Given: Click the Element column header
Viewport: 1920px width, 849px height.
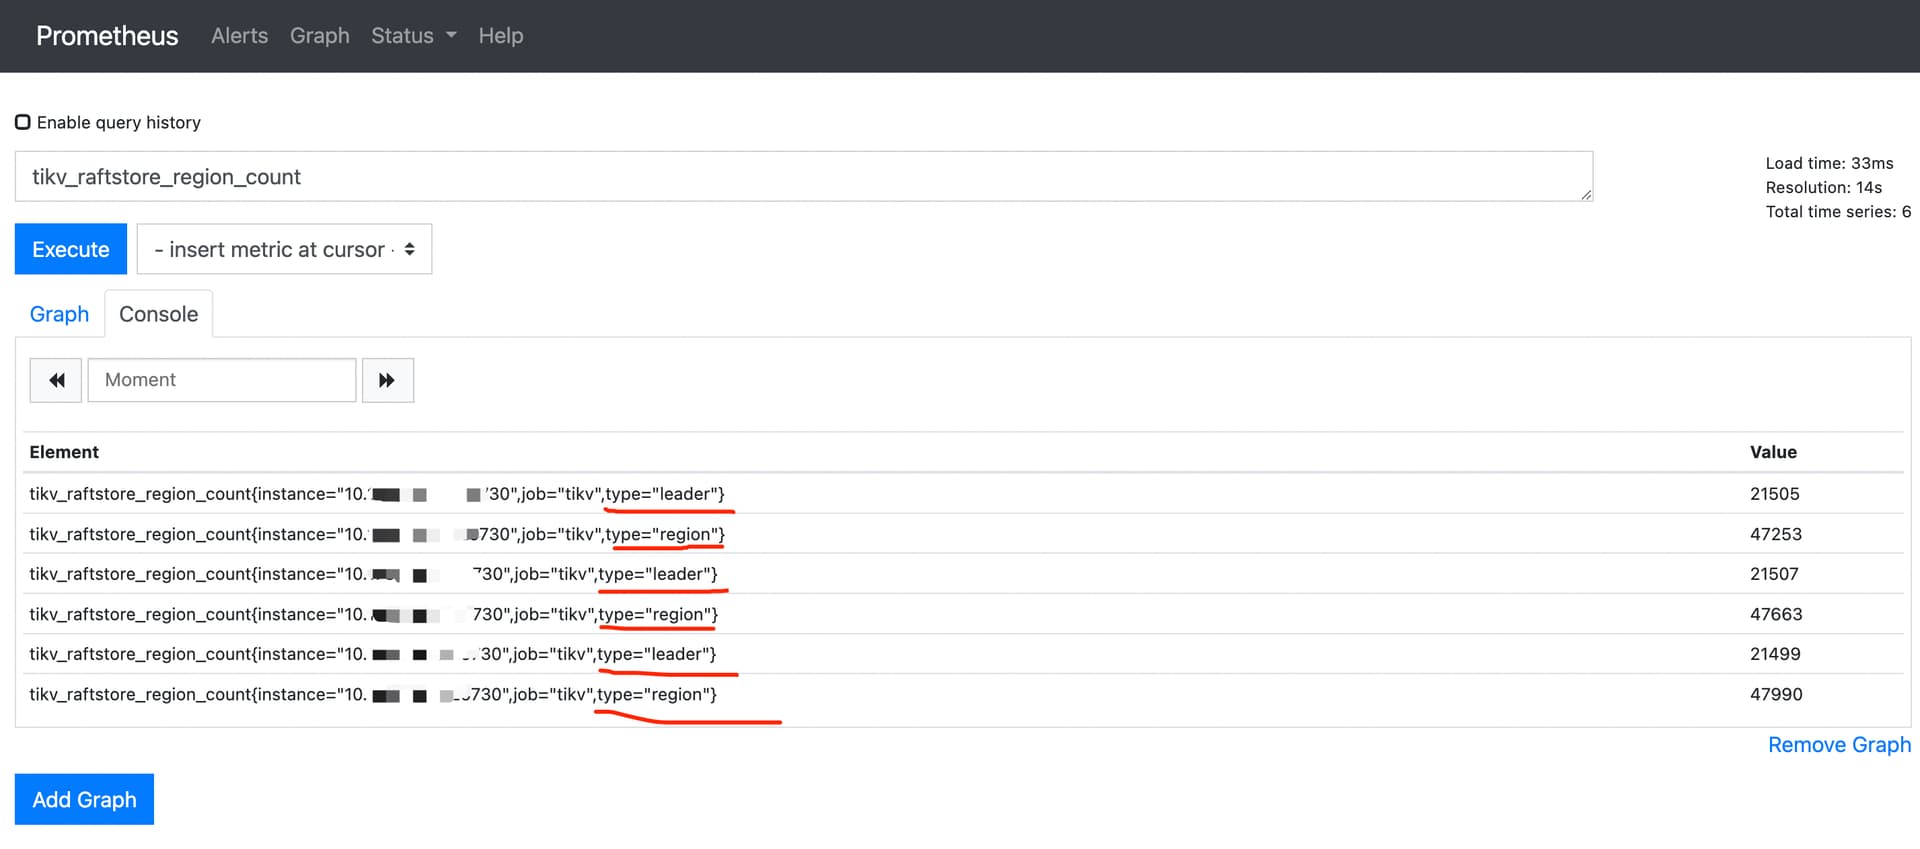Looking at the screenshot, I should point(64,452).
